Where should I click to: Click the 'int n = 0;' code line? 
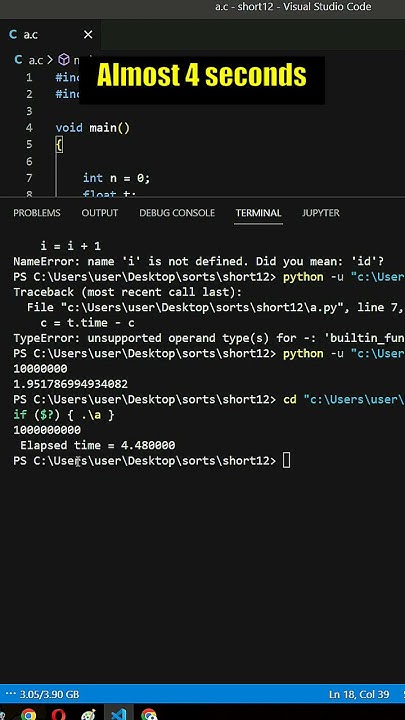[117, 178]
